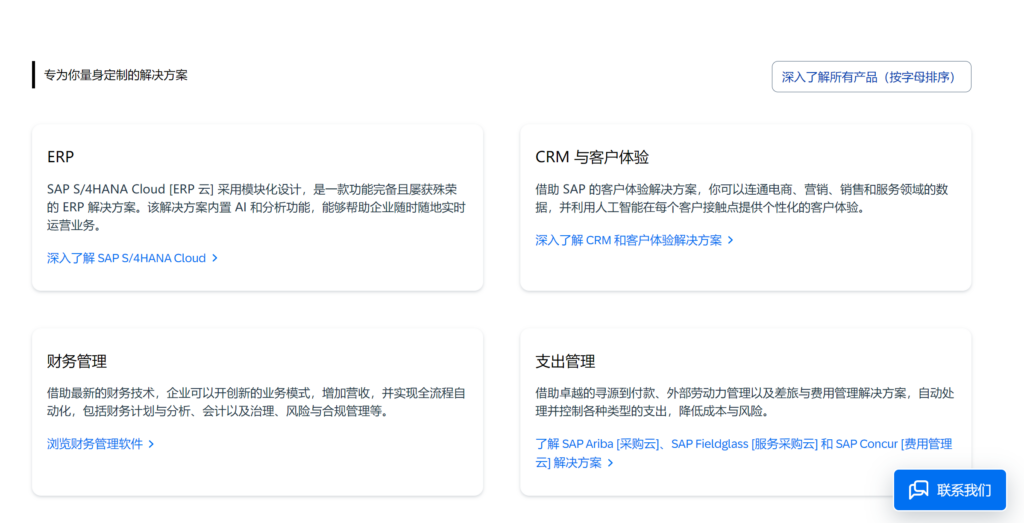Viewport: 1024px width, 523px height.
Task: Follow the 深入了解 SAP S/4HANA Cloud link
Action: point(133,258)
